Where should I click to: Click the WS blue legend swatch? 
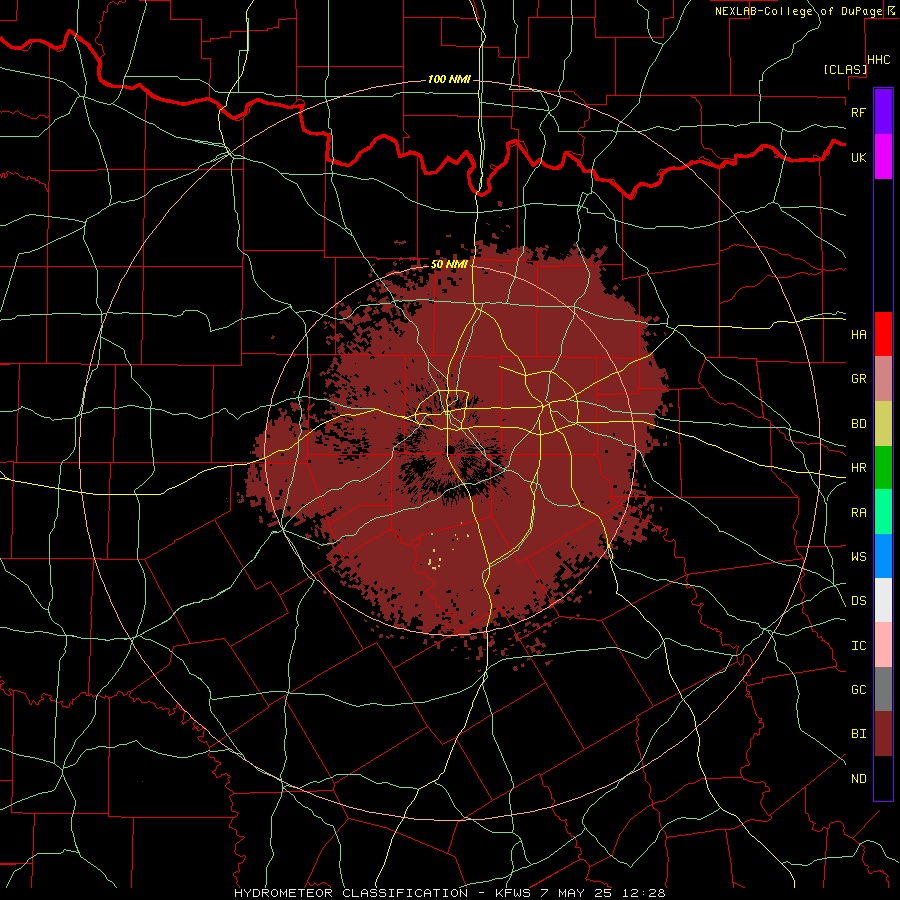[x=883, y=556]
